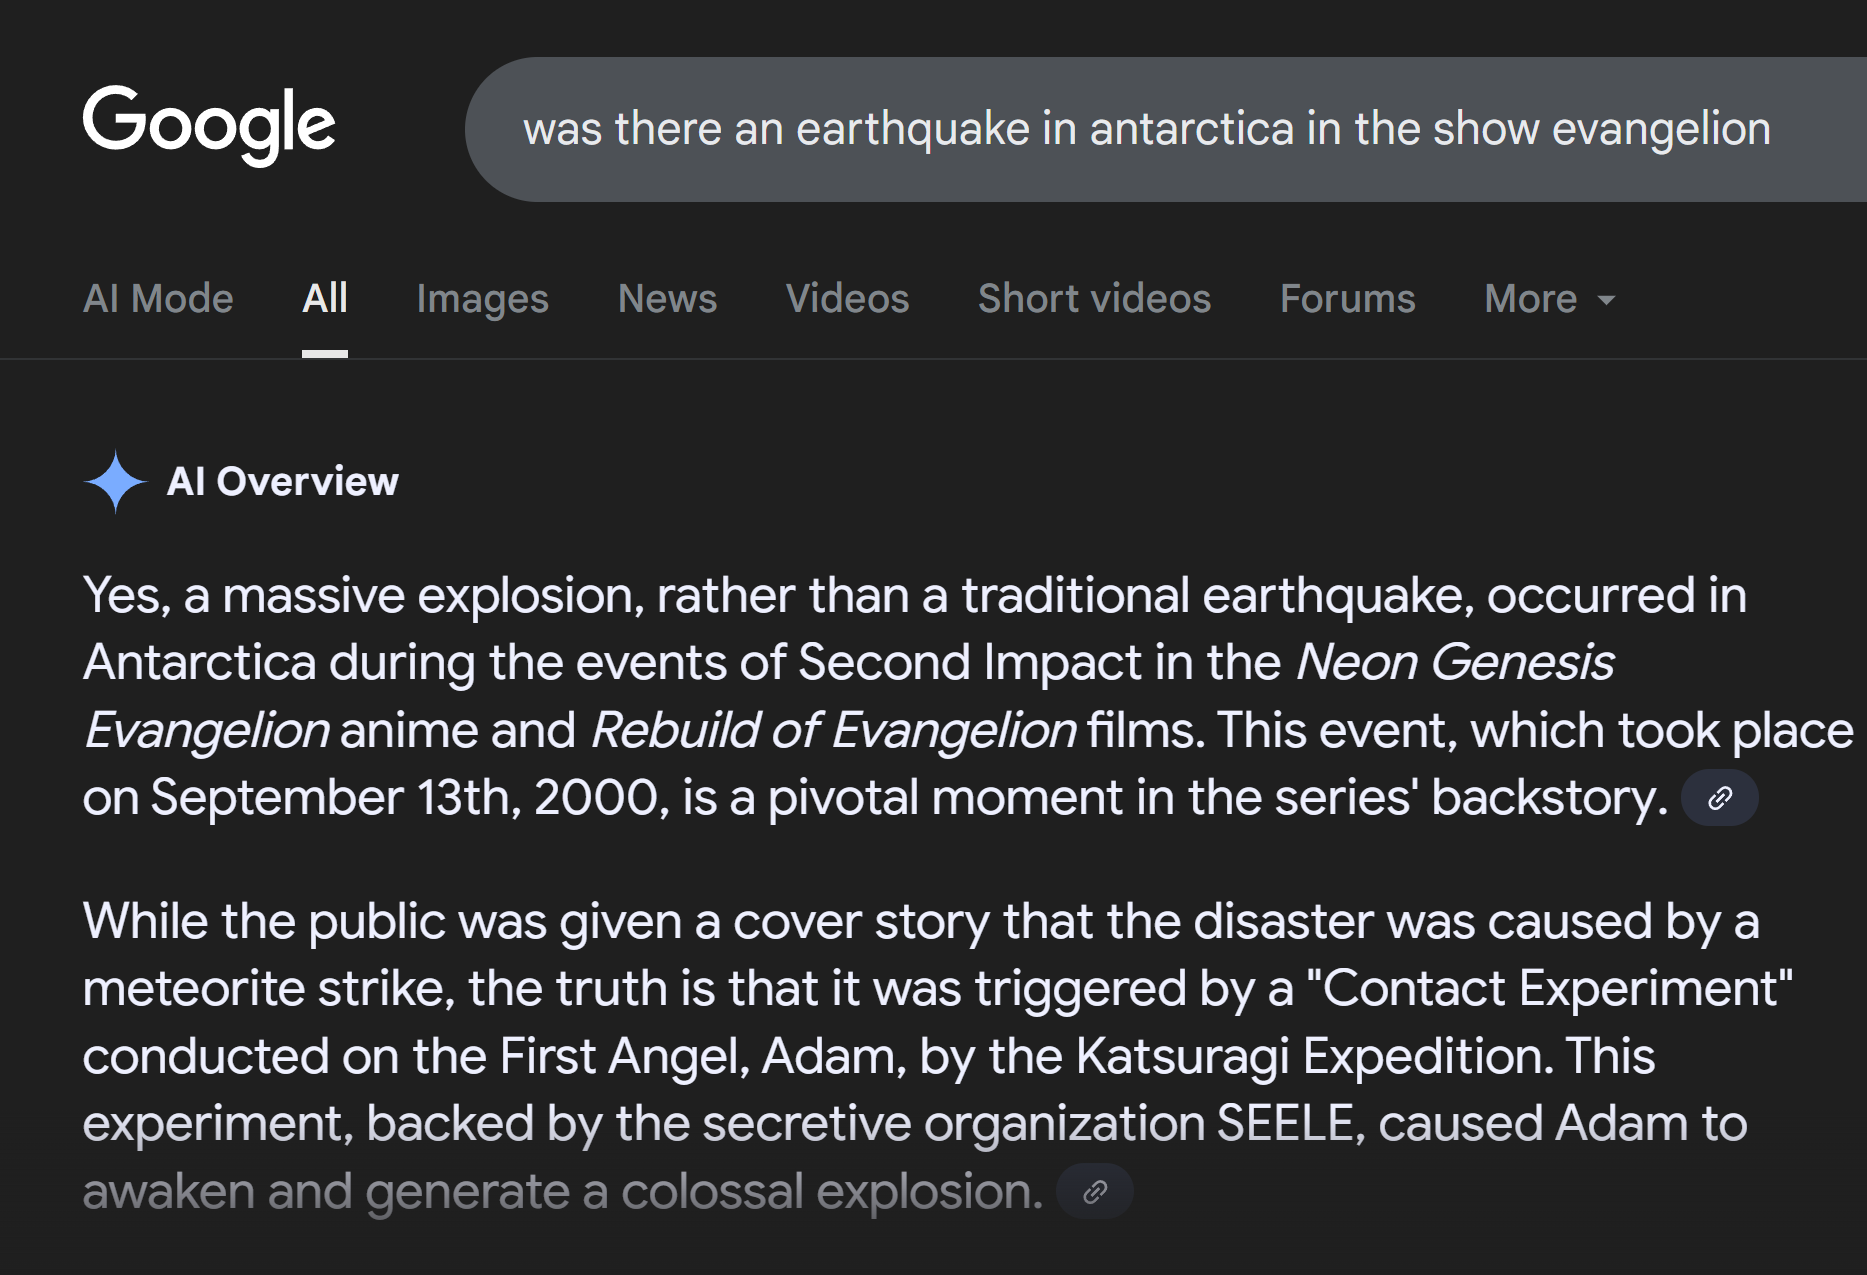
Task: Click the AI Overview sparkle icon
Action: tap(116, 481)
